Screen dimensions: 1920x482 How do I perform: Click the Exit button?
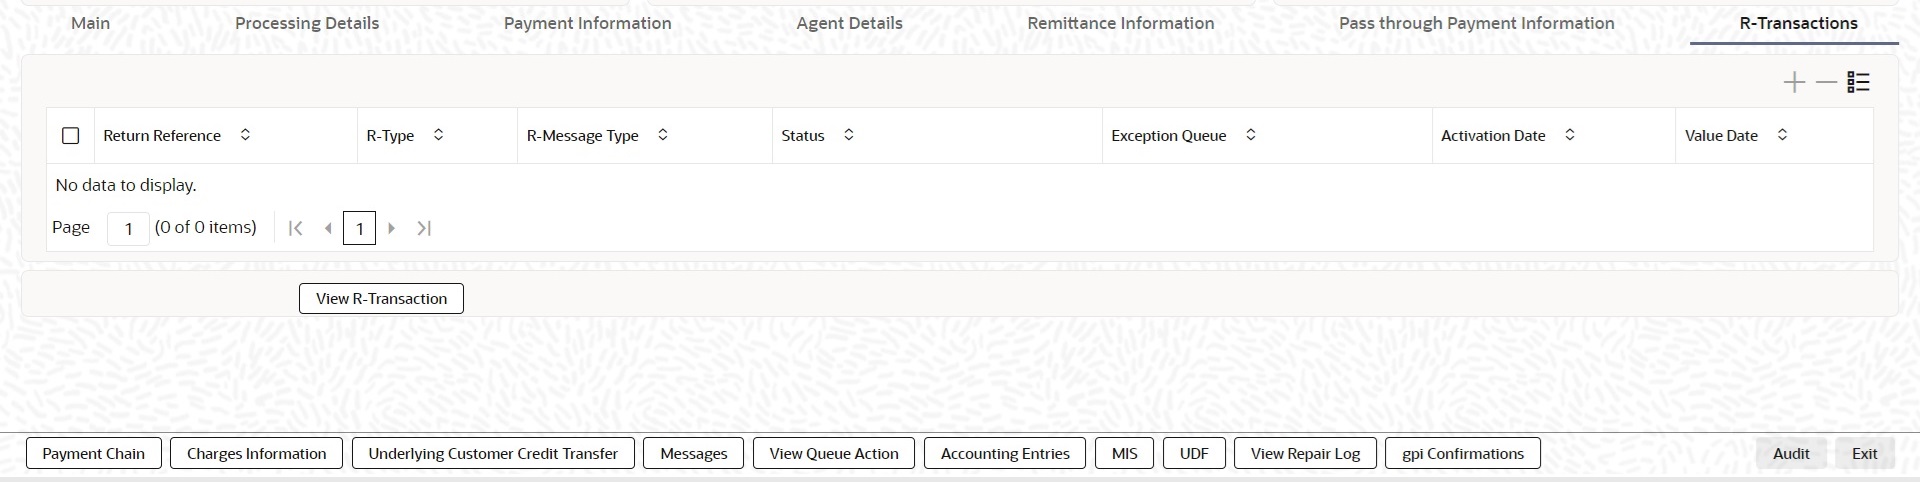pos(1864,453)
